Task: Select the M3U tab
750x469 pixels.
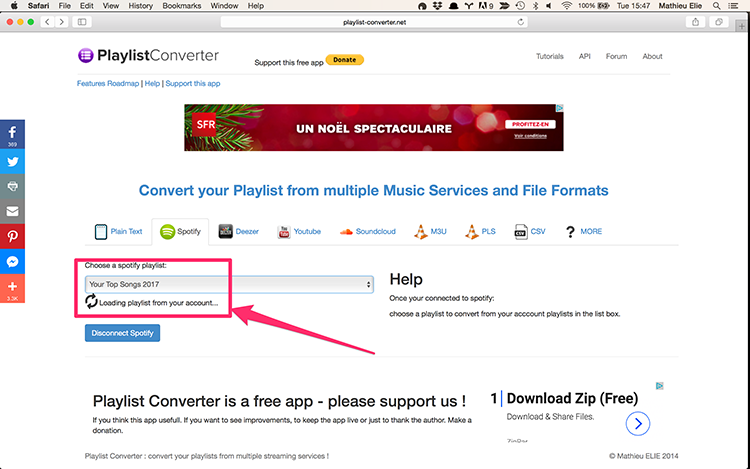Action: tap(430, 231)
